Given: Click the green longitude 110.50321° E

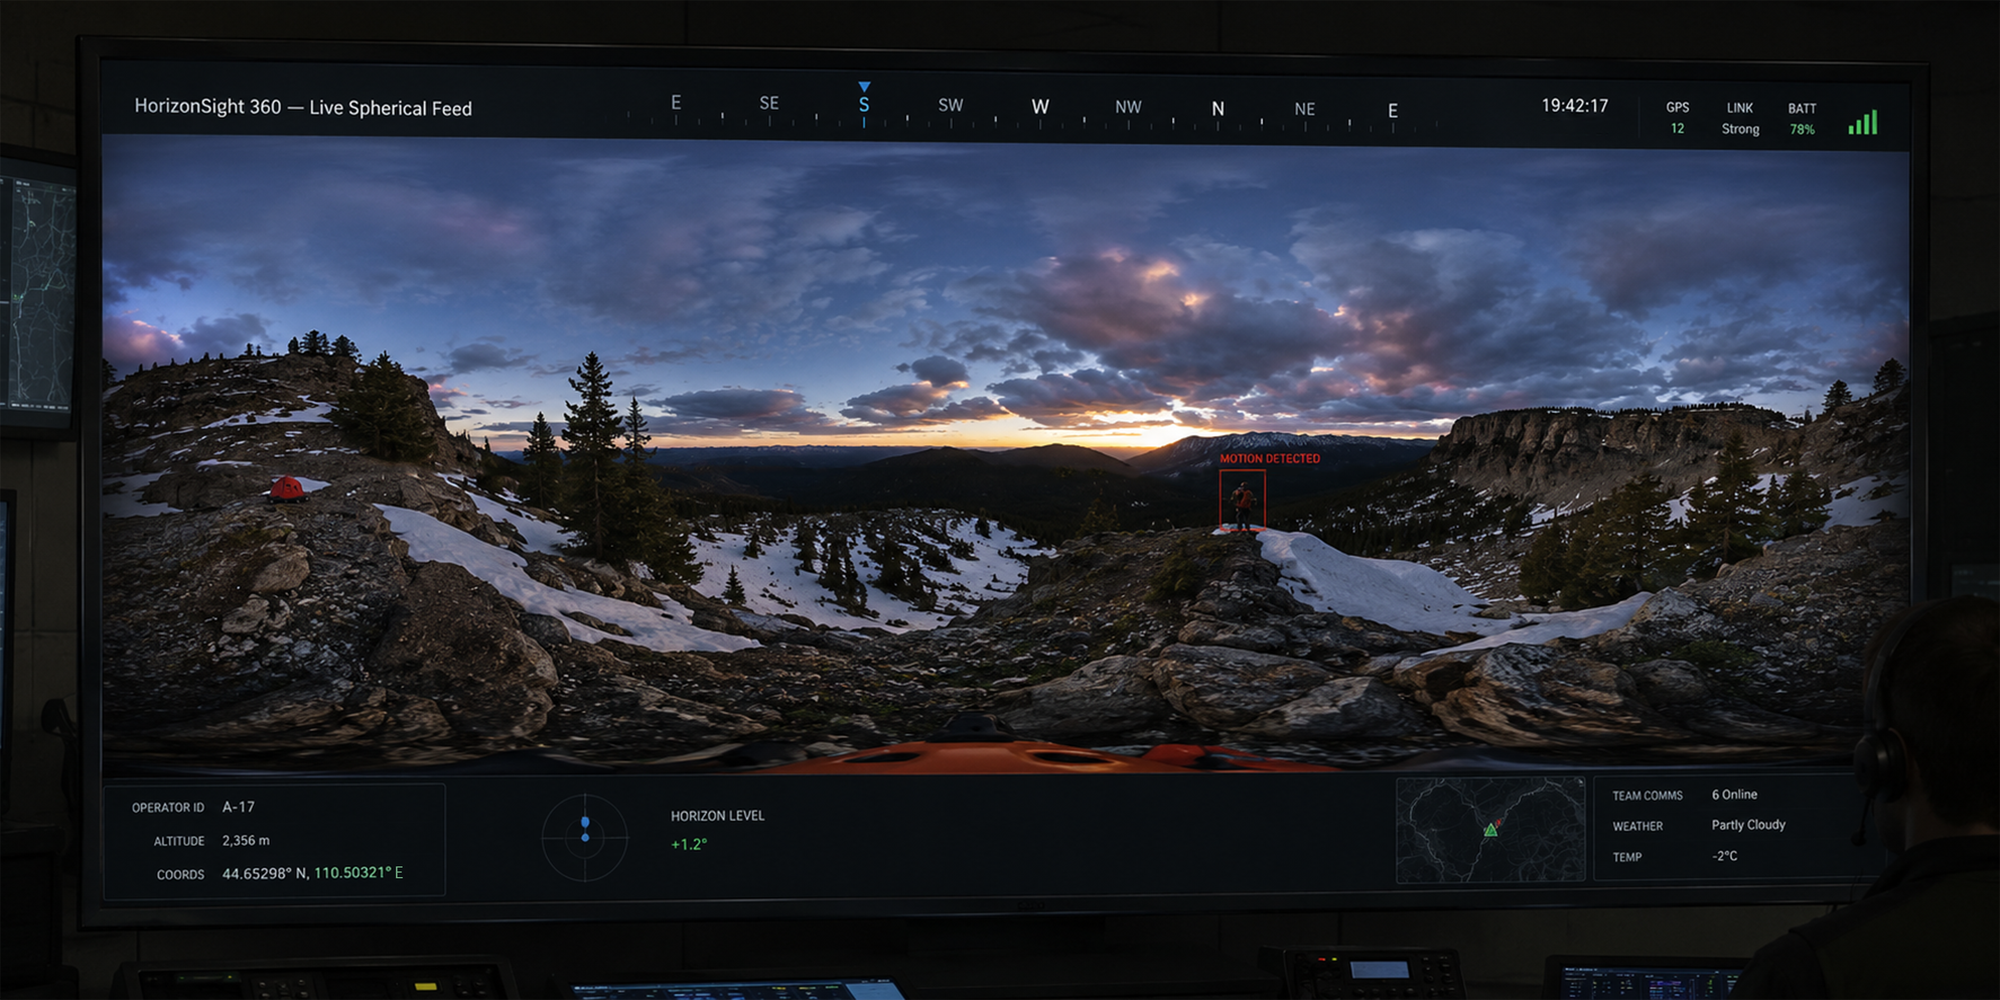Looking at the screenshot, I should click(x=358, y=873).
